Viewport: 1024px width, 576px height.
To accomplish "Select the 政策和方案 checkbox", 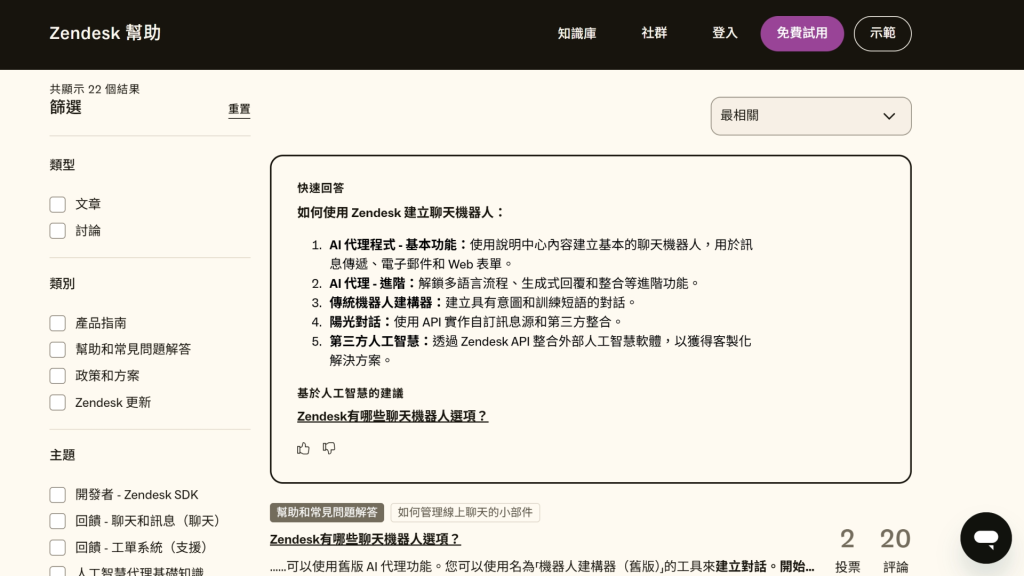I will point(58,376).
